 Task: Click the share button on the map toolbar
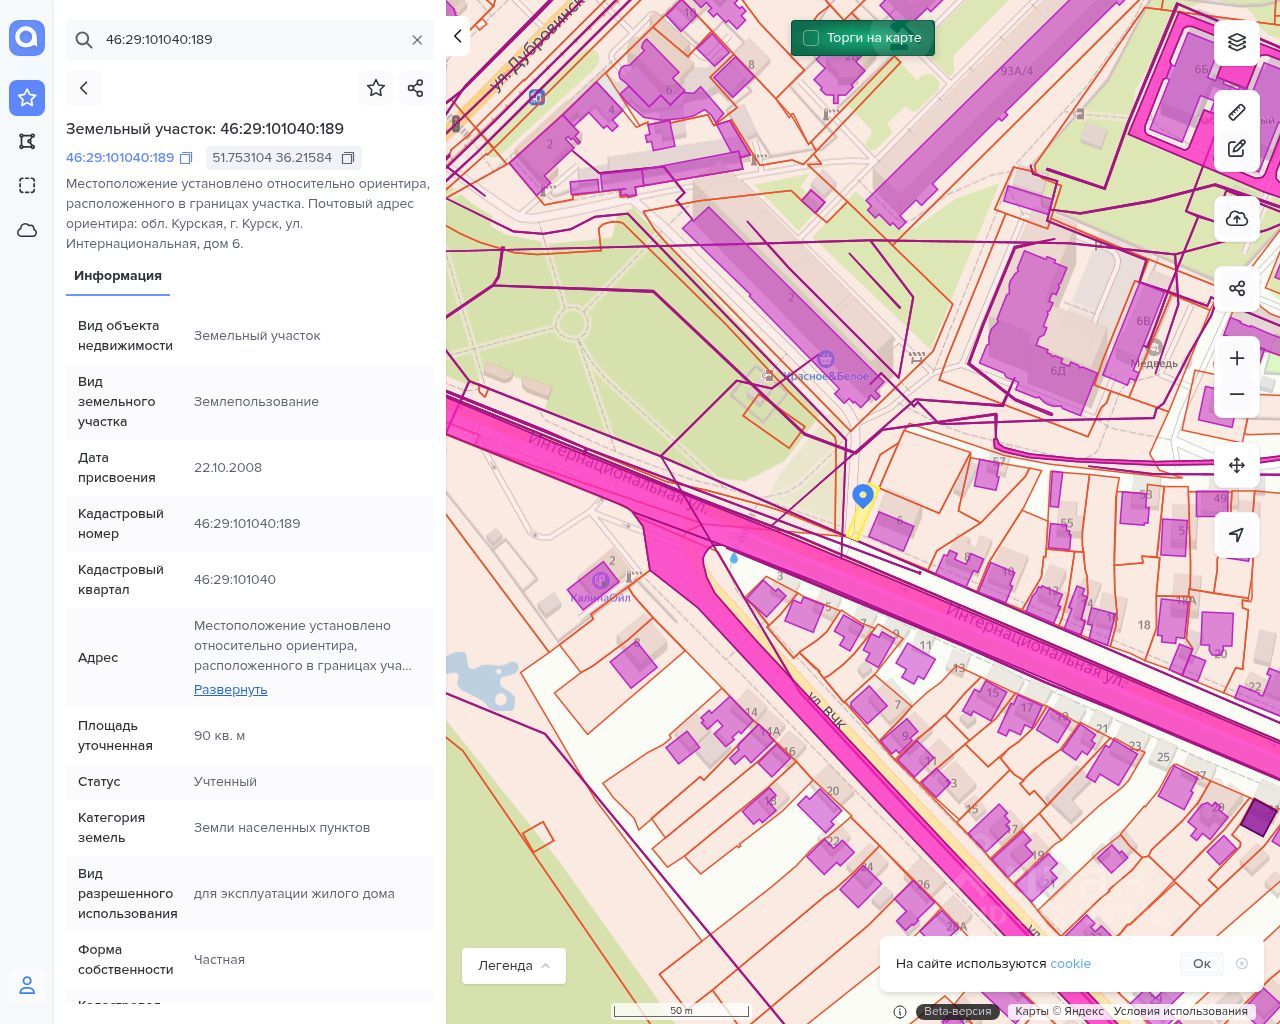(x=1237, y=289)
